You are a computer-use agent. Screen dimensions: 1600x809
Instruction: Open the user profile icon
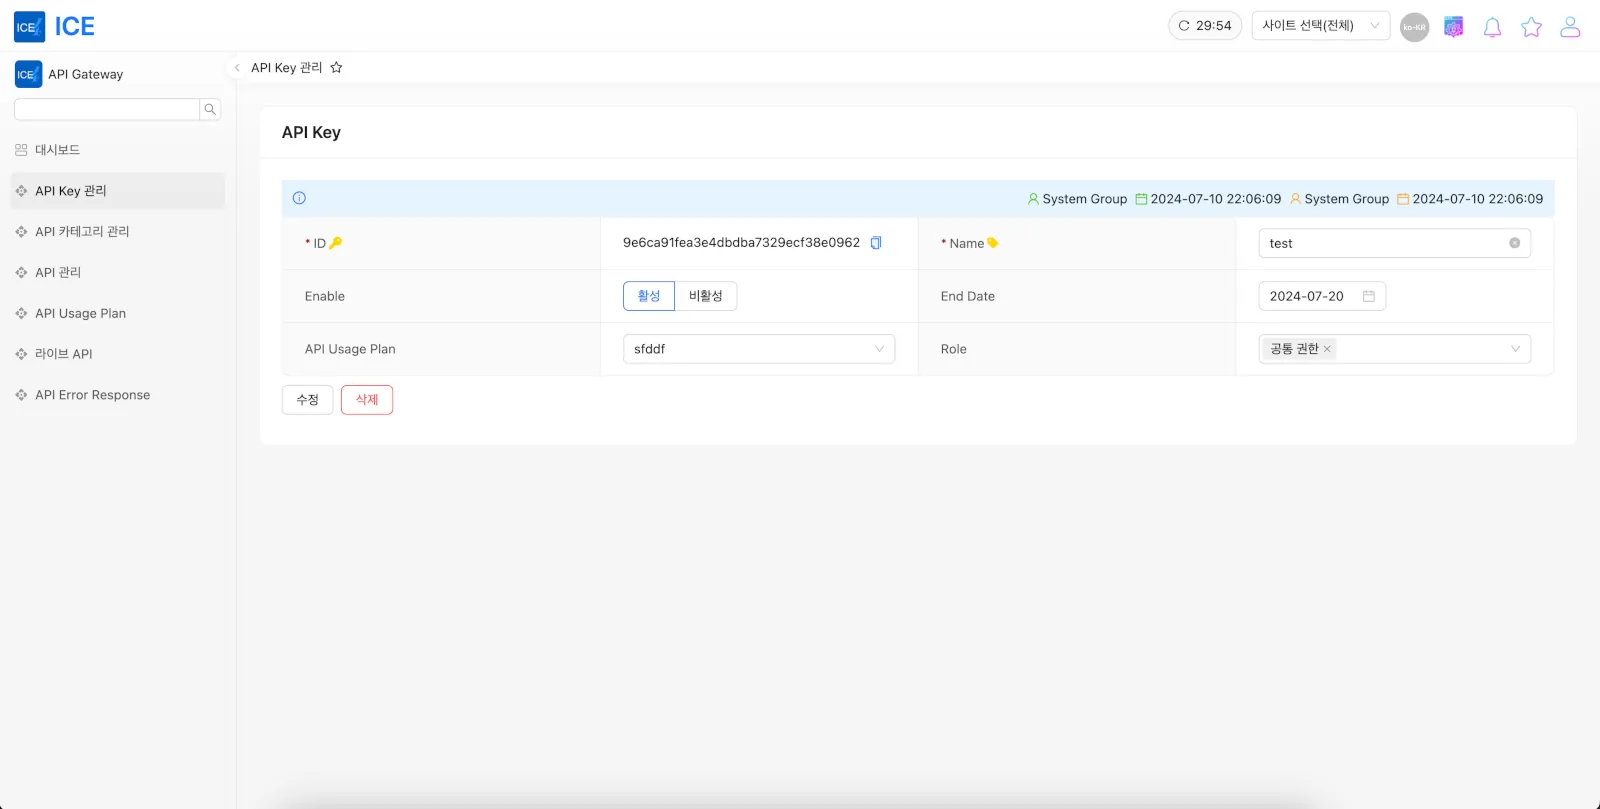point(1570,27)
